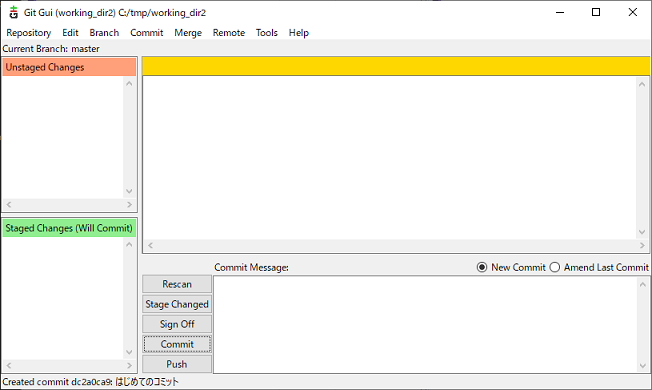This screenshot has width=652, height=390.
Task: Click right arrow of diff pane horizontal scrollbar
Action: [642, 245]
